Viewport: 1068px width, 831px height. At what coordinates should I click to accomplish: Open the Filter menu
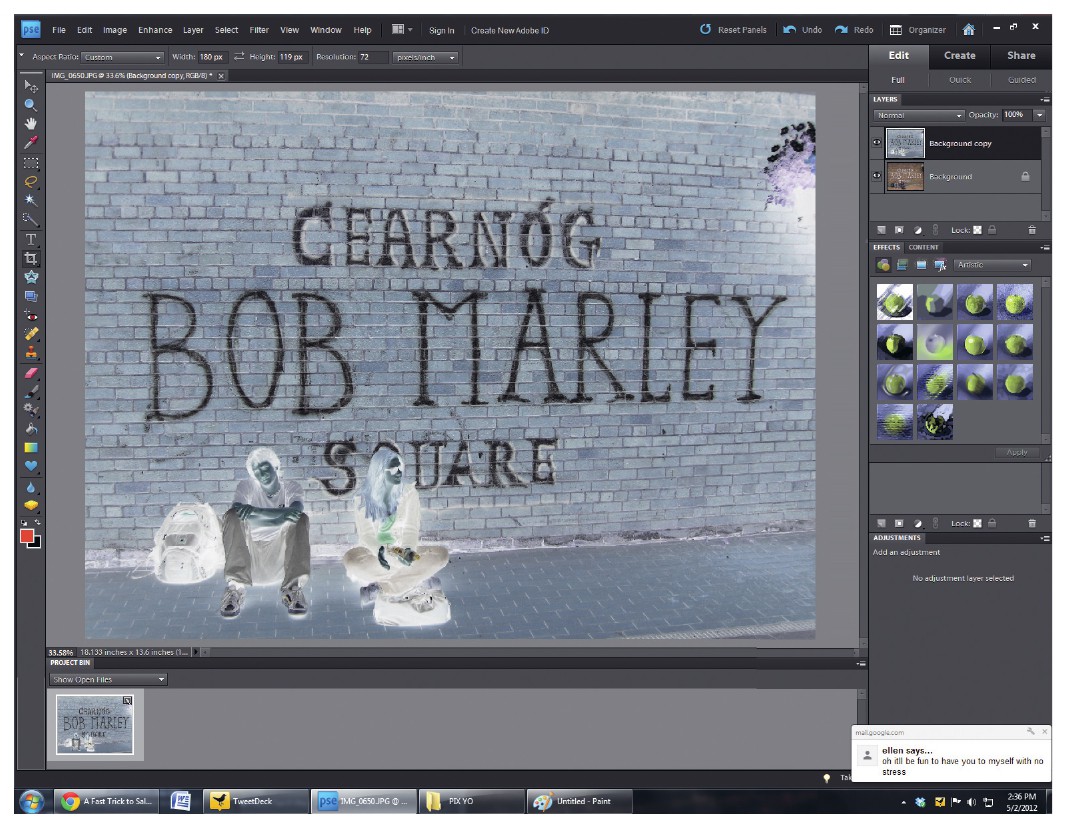tap(259, 30)
